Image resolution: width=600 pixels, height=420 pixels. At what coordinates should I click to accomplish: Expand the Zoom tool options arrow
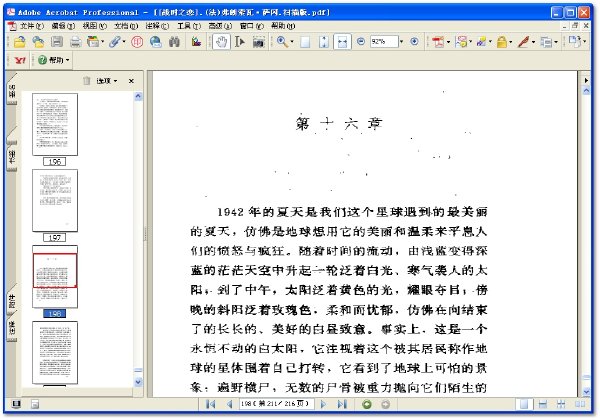pyautogui.click(x=292, y=42)
